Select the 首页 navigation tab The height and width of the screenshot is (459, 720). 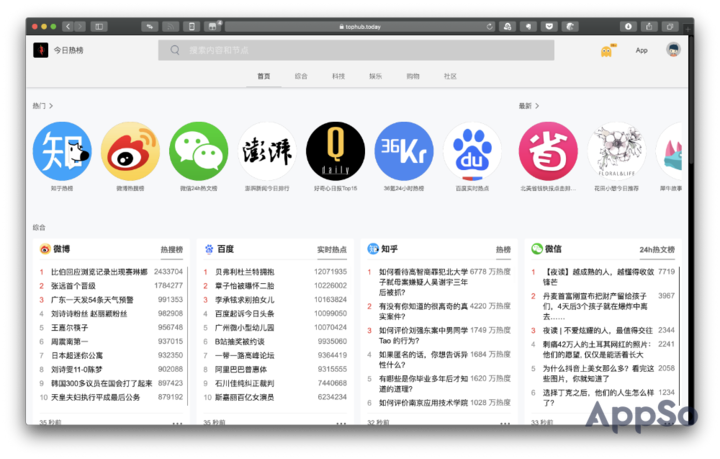point(264,76)
